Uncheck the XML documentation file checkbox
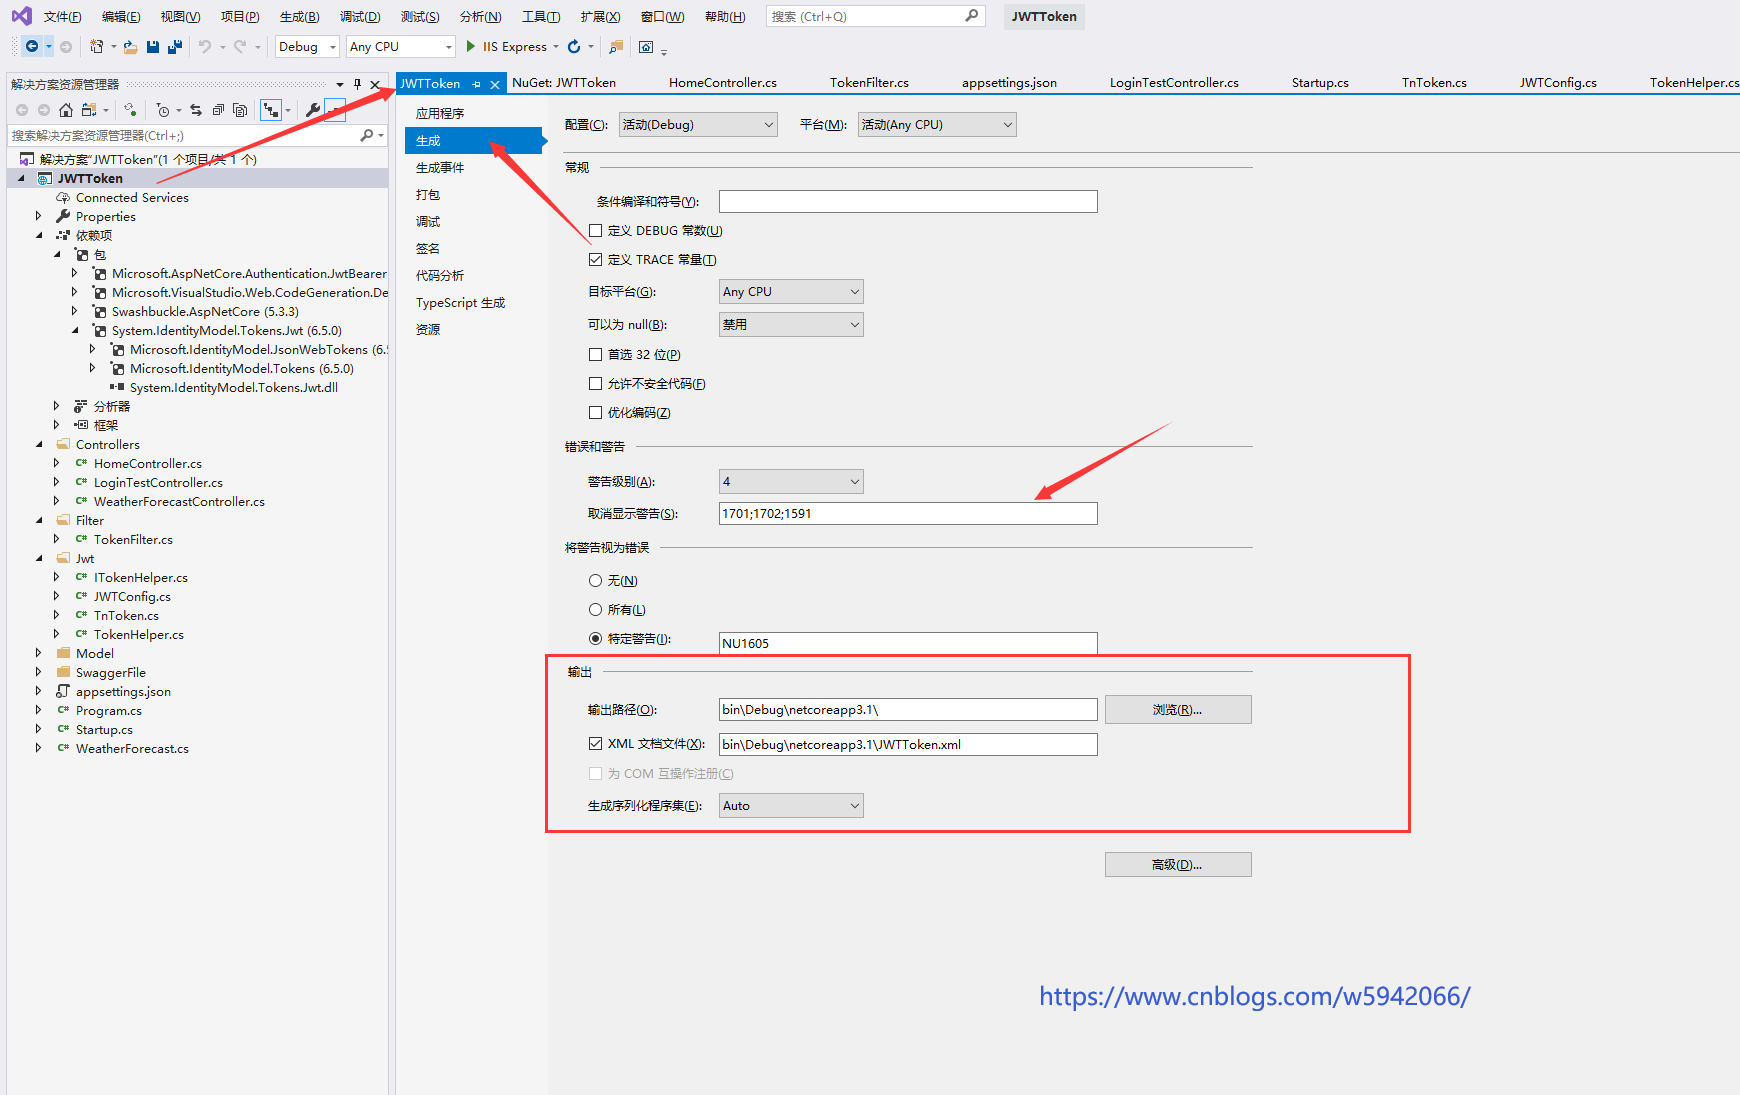 point(596,744)
